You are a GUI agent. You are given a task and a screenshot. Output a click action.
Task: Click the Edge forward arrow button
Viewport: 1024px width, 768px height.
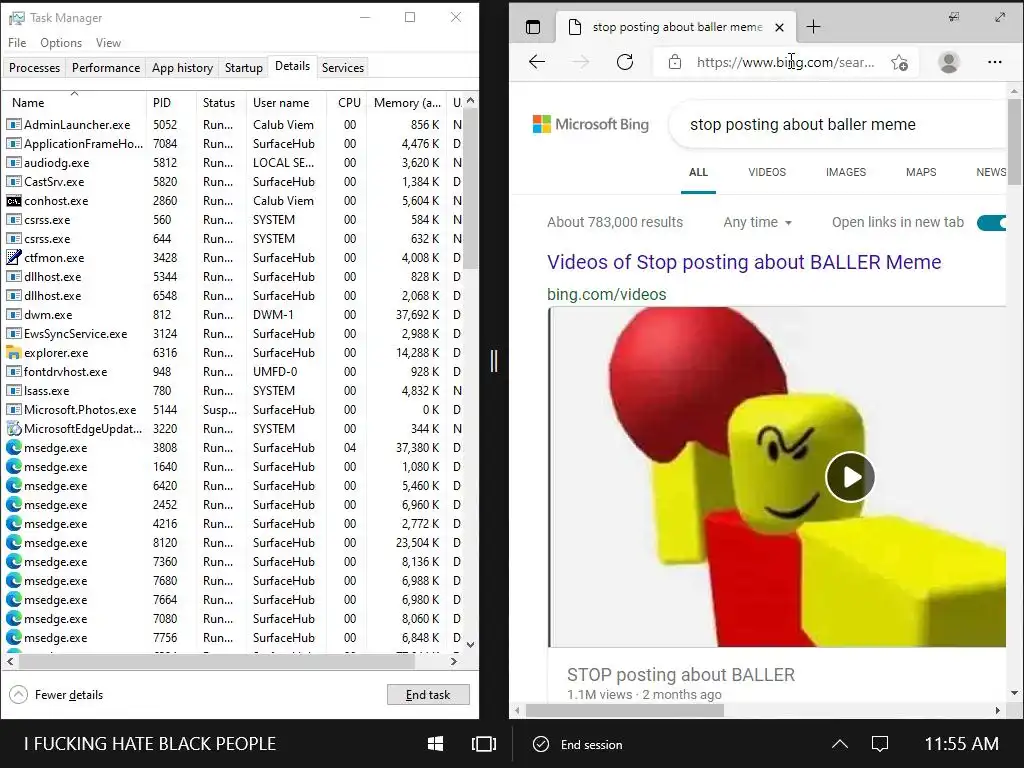[x=581, y=62]
